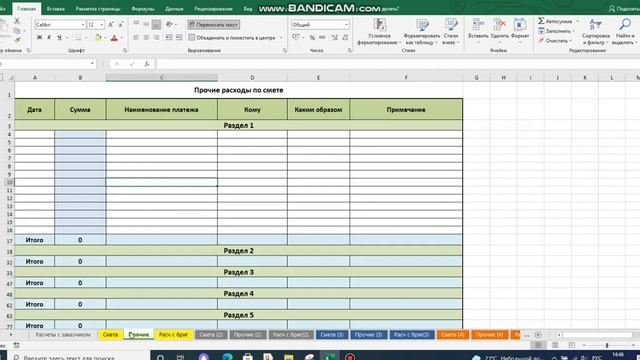Center text horizontally in cell
This screenshot has height=360, width=640.
pos(146,38)
